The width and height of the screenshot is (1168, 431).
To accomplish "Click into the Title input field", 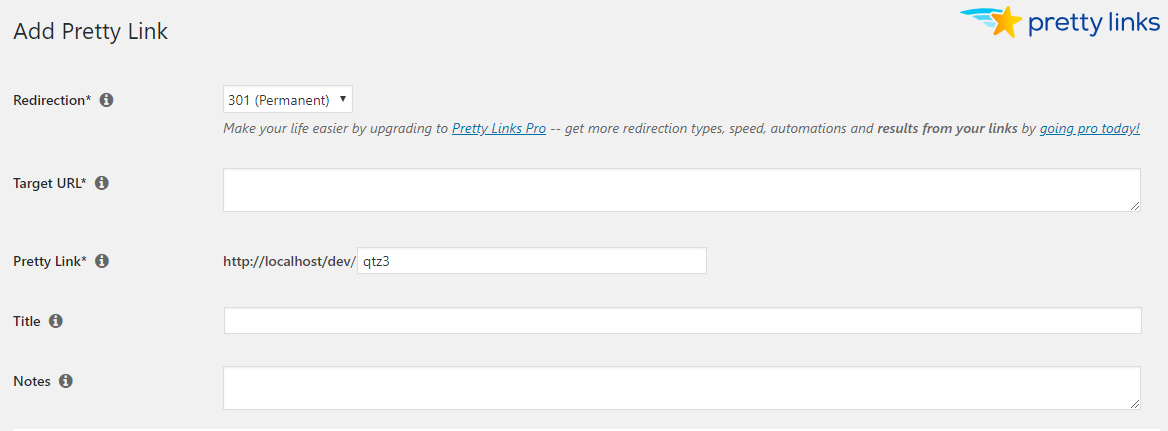I will (682, 321).
